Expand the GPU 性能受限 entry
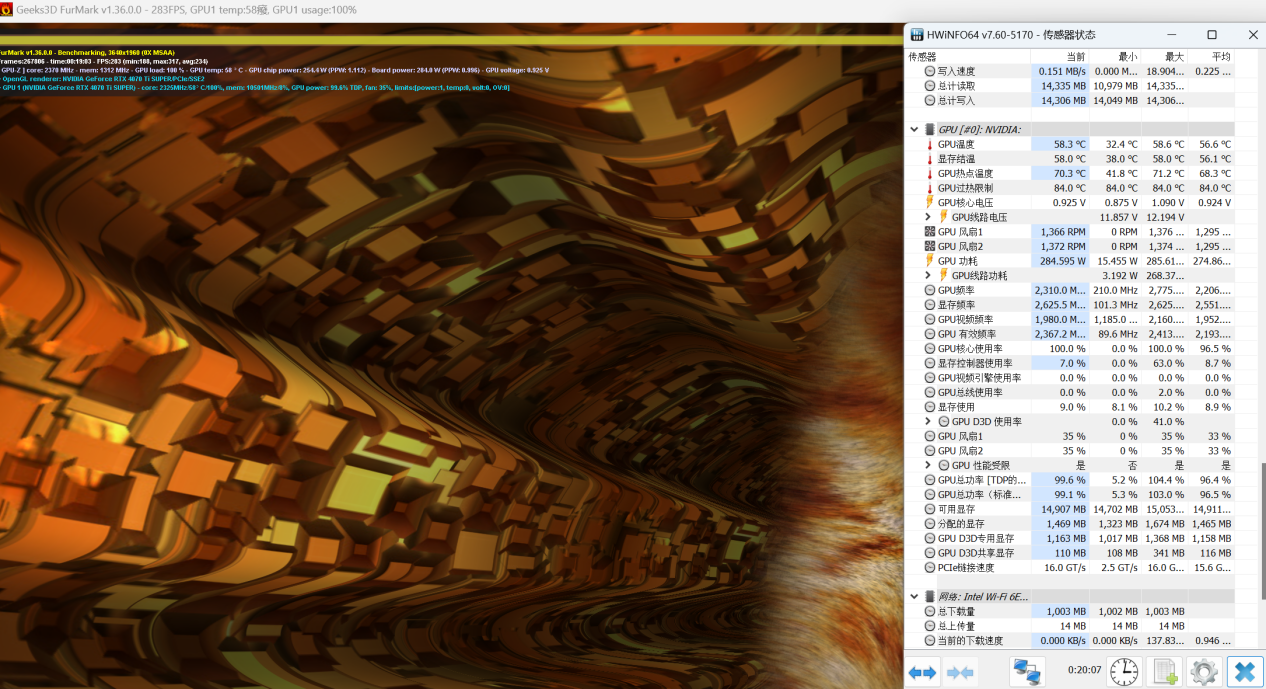Screen dimensions: 1266x689 pyautogui.click(x=928, y=465)
